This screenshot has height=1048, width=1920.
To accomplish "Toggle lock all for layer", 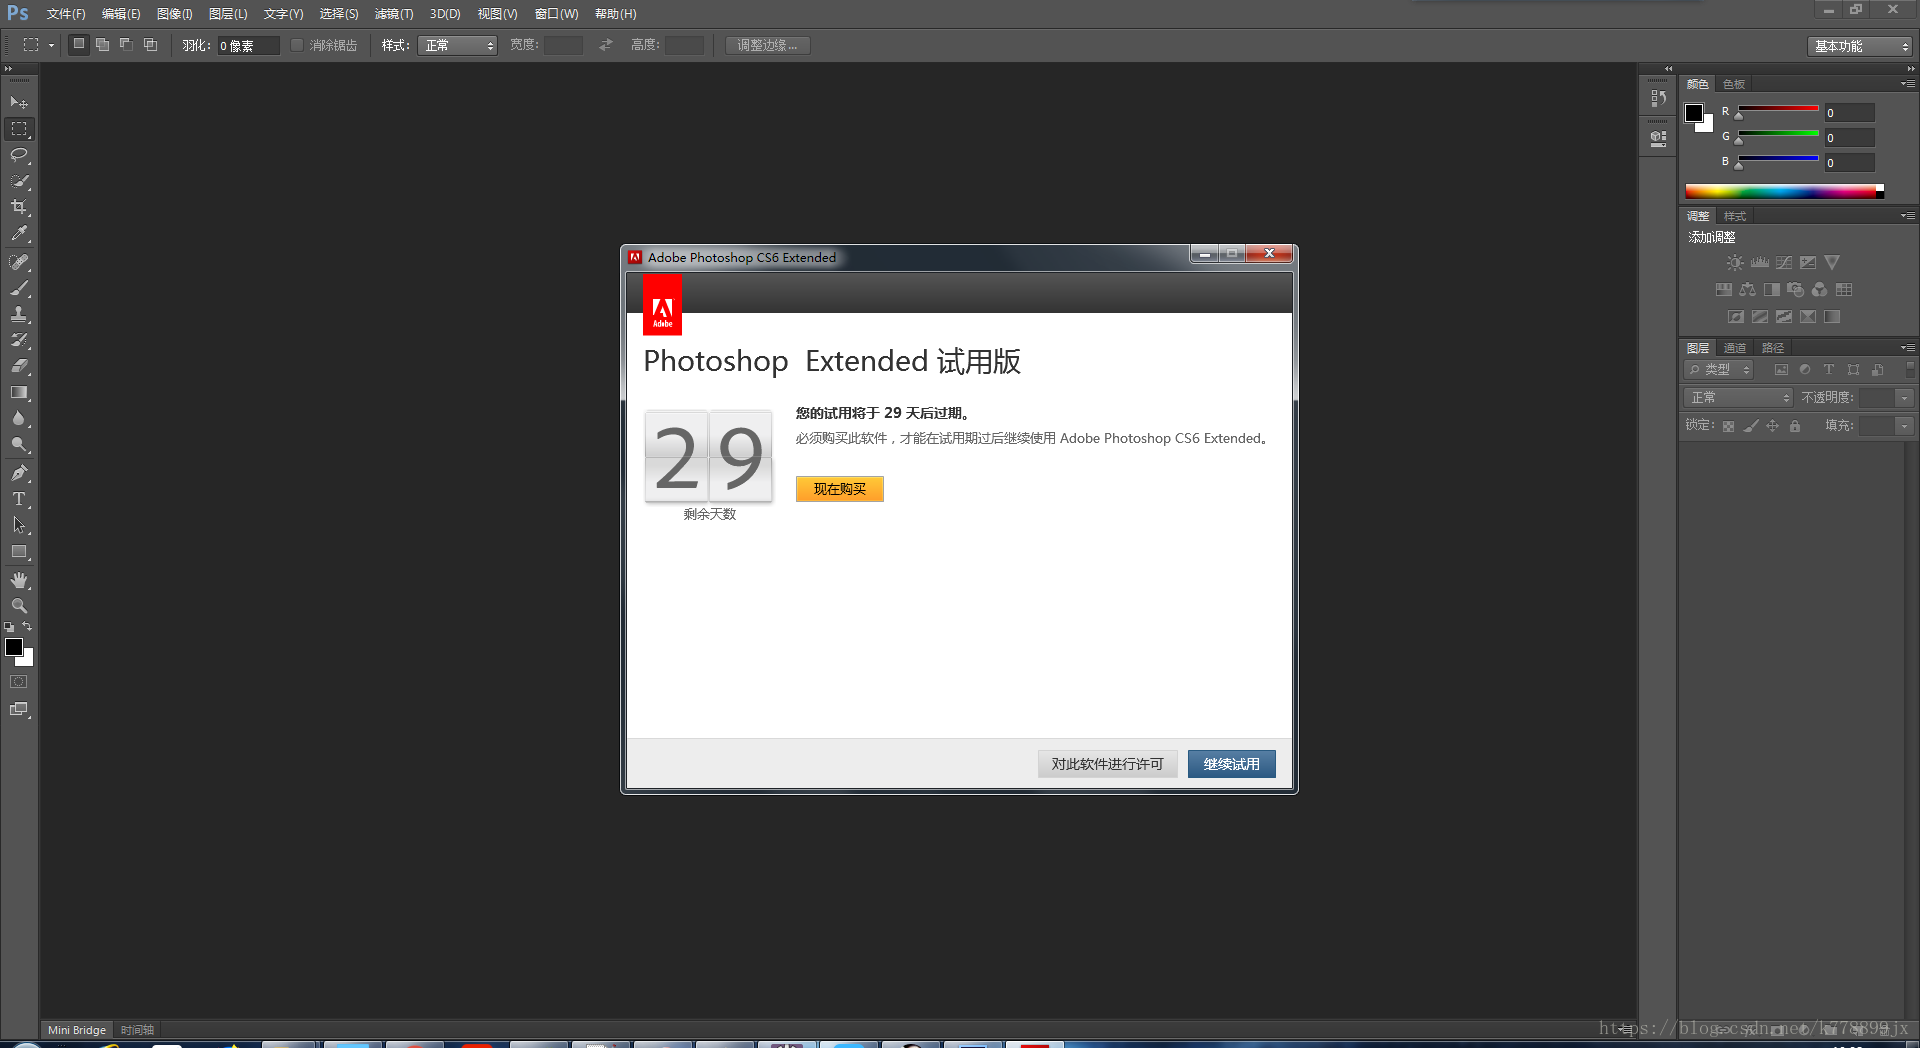I will (x=1795, y=426).
